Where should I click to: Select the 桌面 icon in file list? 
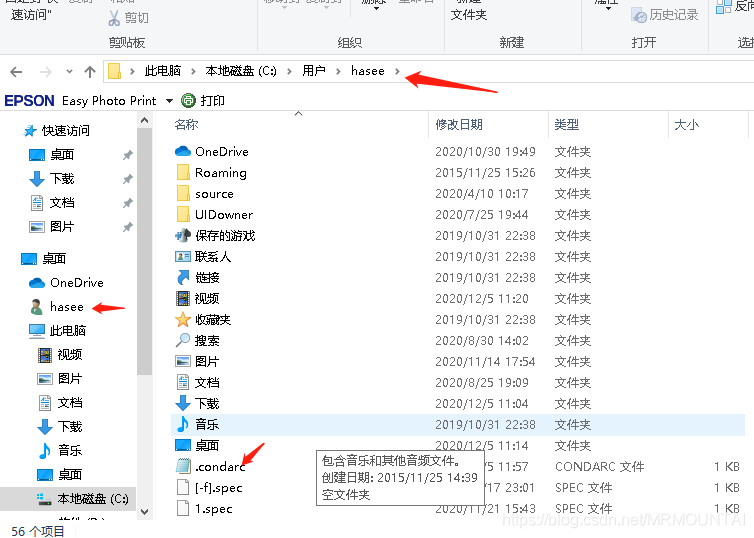pyautogui.click(x=183, y=445)
